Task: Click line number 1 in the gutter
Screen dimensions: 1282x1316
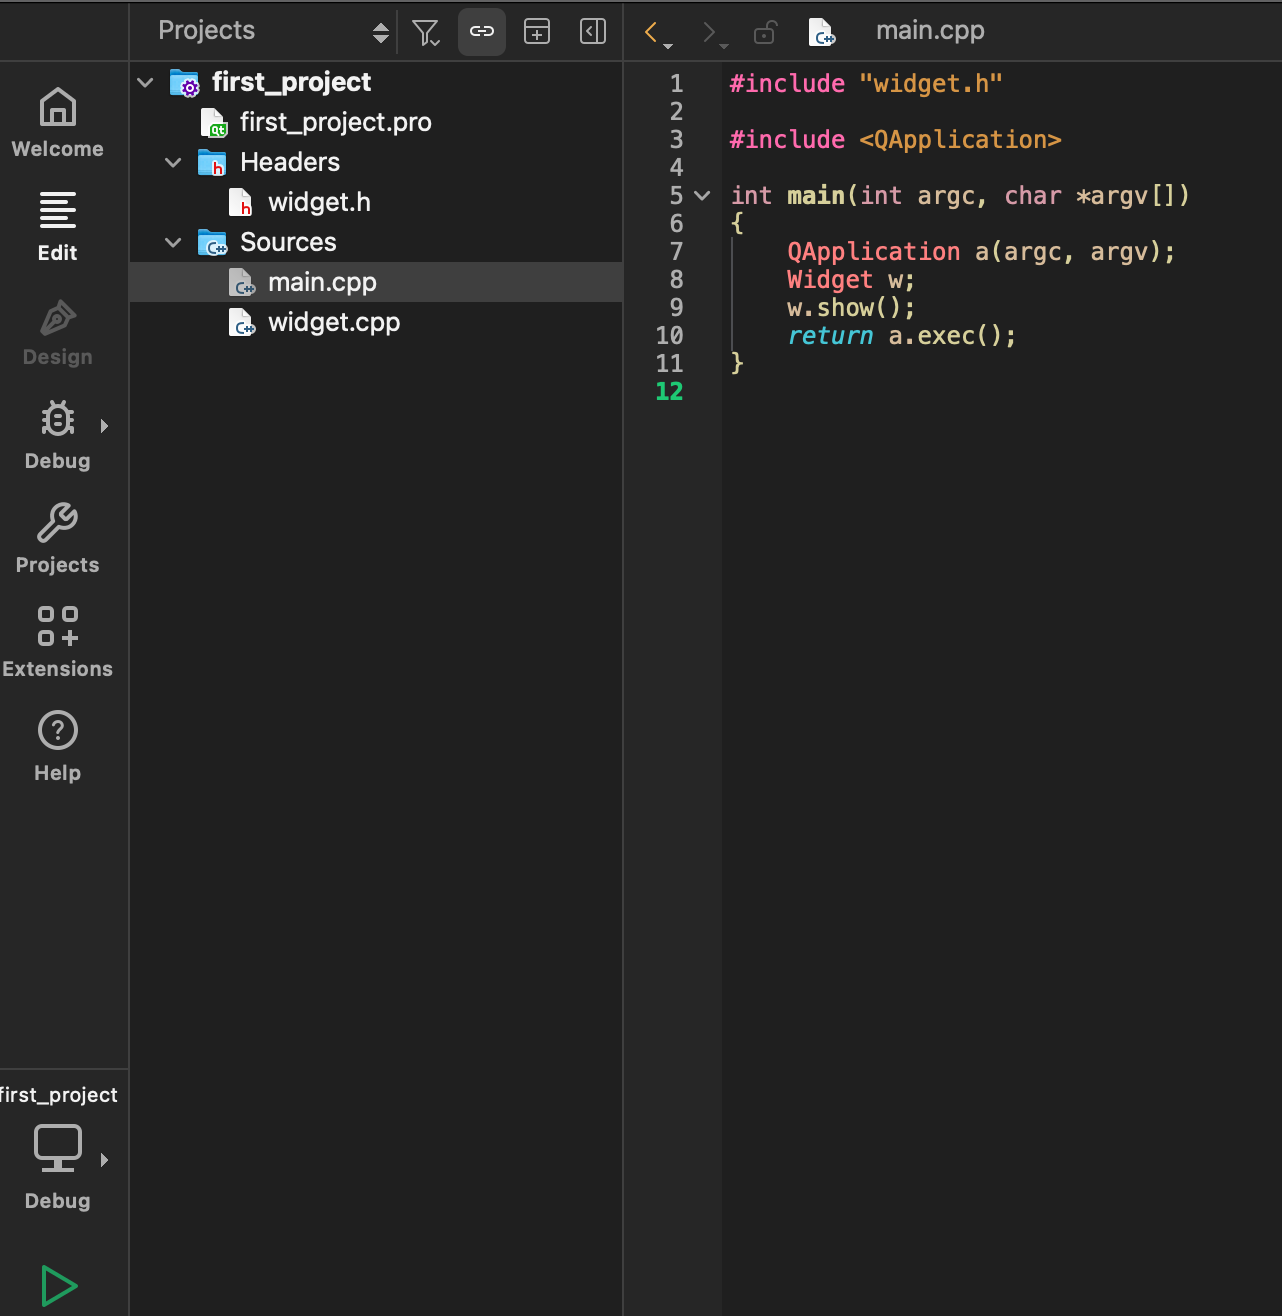Action: (x=677, y=83)
